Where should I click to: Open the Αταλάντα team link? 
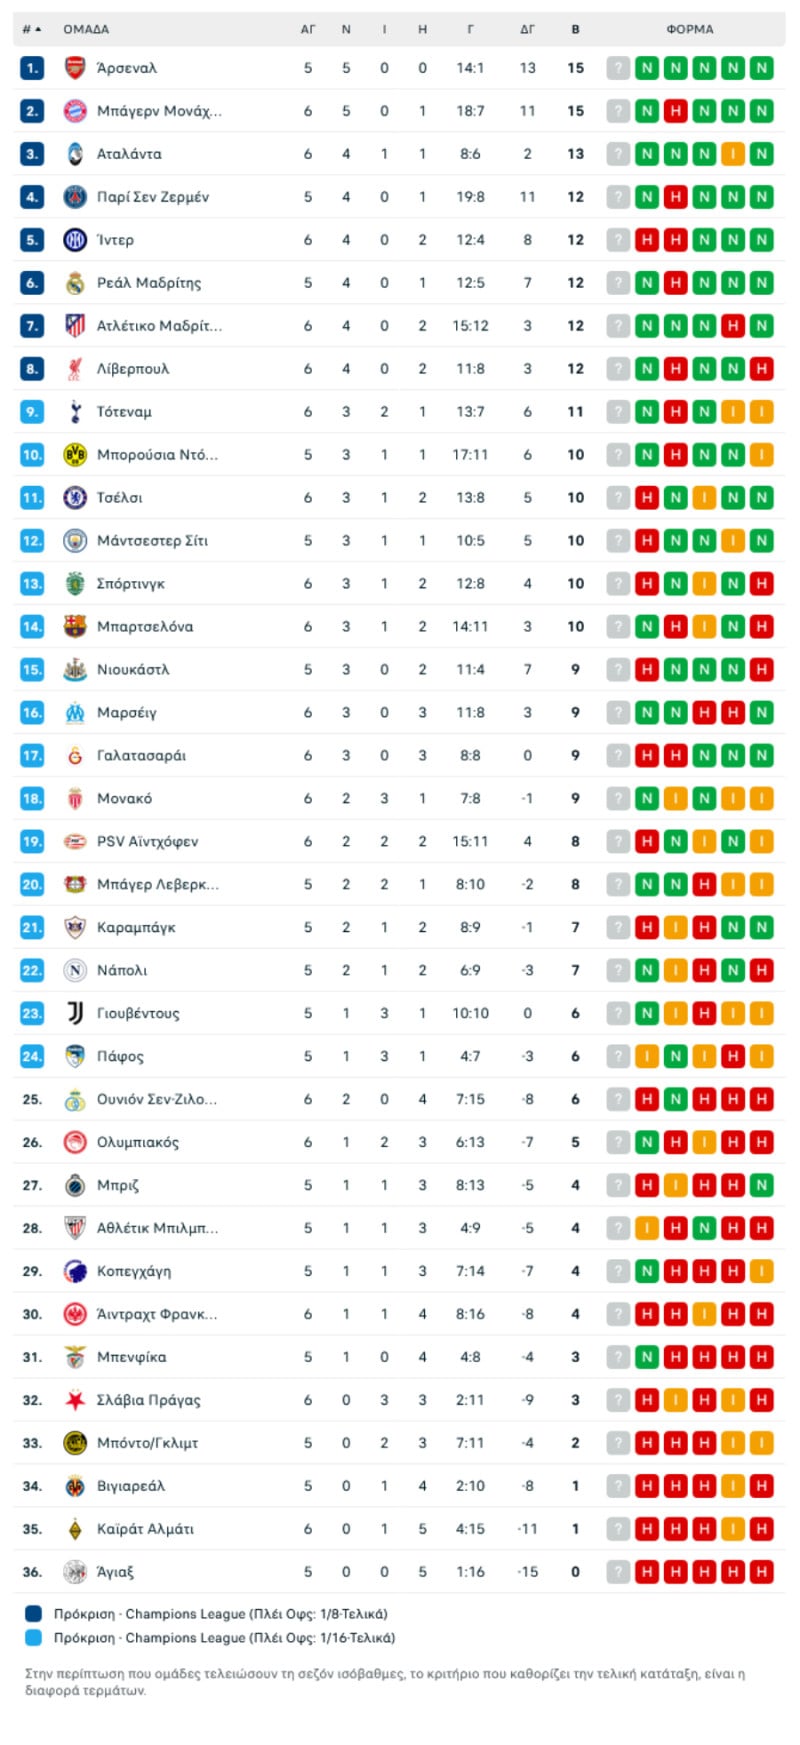(x=129, y=154)
